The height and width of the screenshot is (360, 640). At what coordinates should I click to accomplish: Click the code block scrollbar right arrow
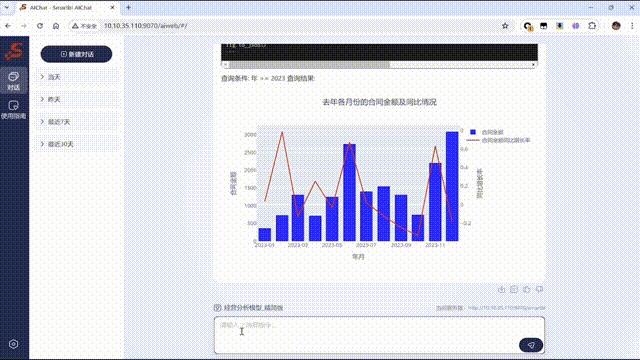[533, 64]
